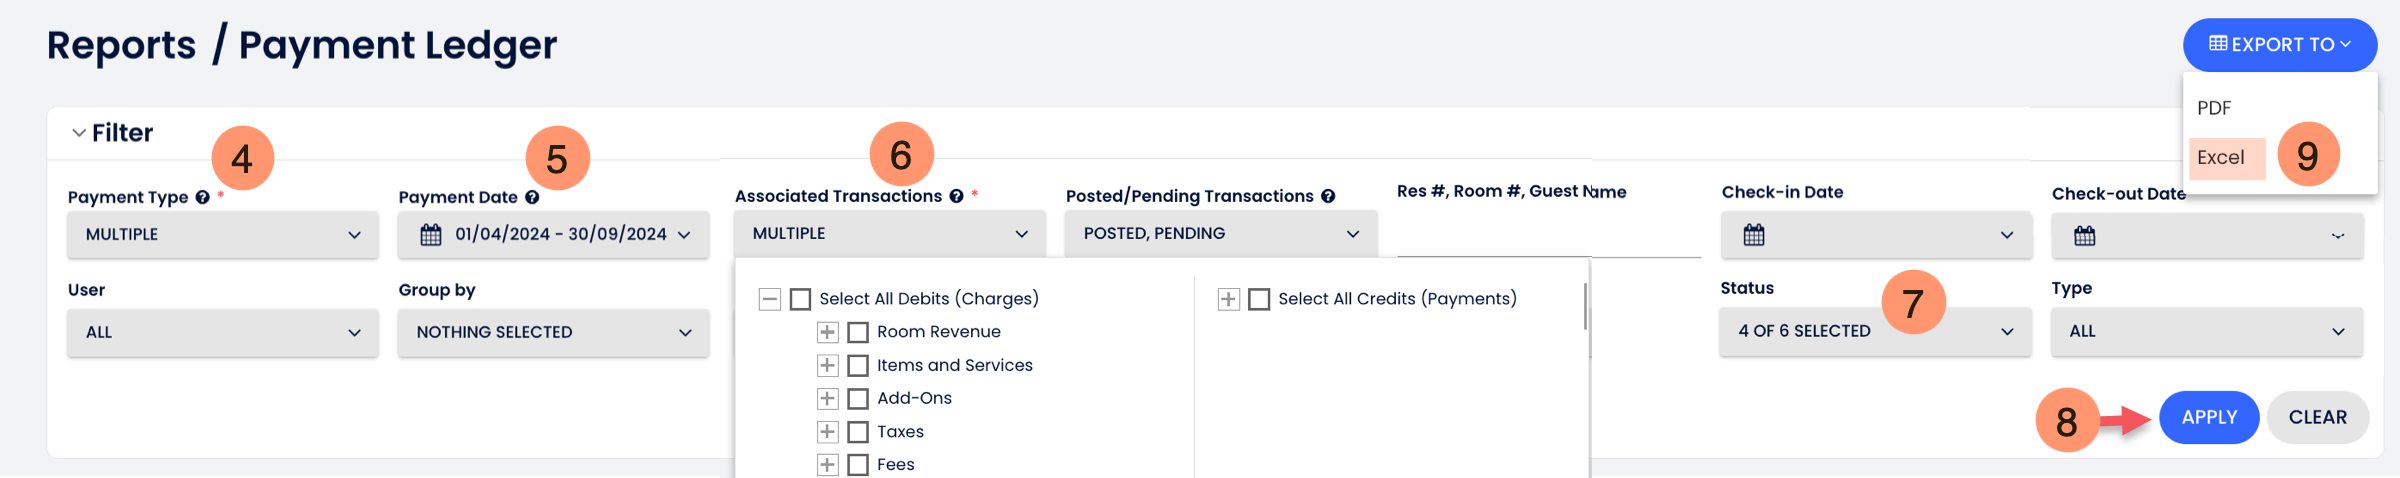
Task: Click the Check-in Date calendar icon
Action: click(1754, 235)
